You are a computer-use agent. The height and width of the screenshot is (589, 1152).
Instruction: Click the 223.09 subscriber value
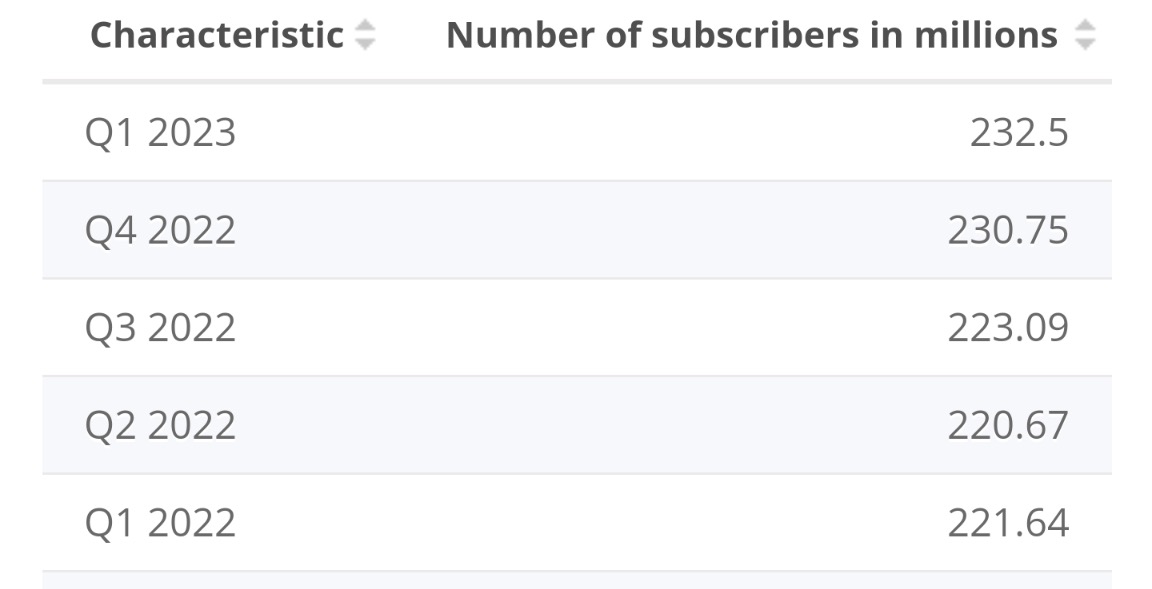pyautogui.click(x=1008, y=327)
